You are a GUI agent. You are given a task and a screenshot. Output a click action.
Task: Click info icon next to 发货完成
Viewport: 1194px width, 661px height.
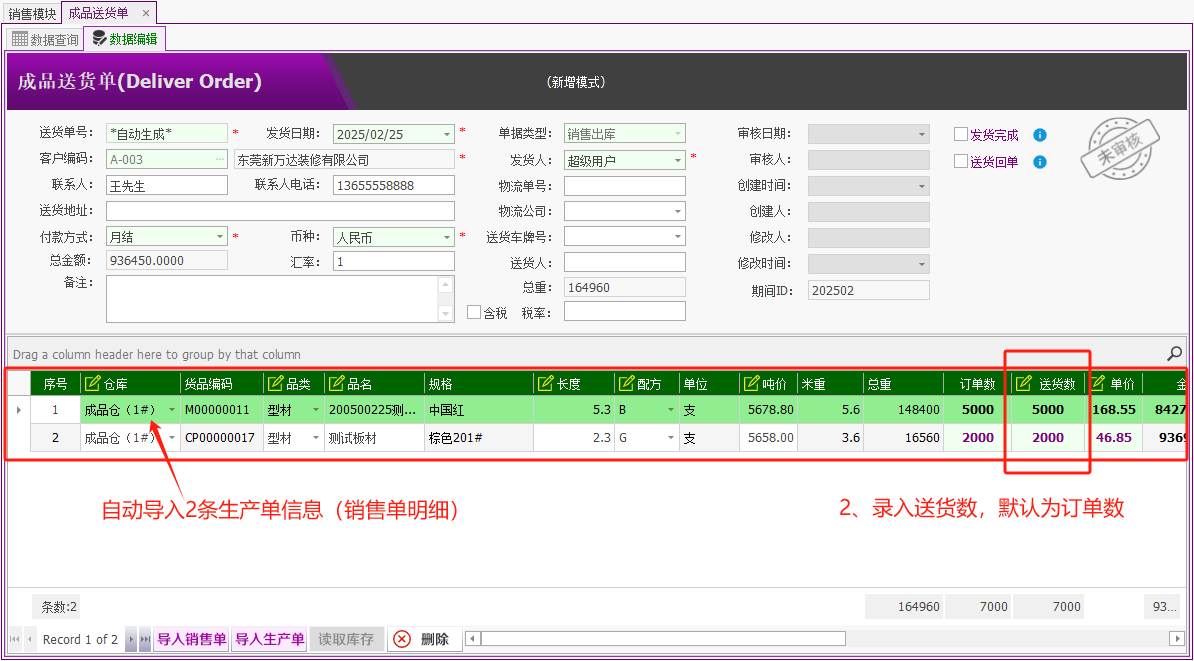coord(1040,135)
